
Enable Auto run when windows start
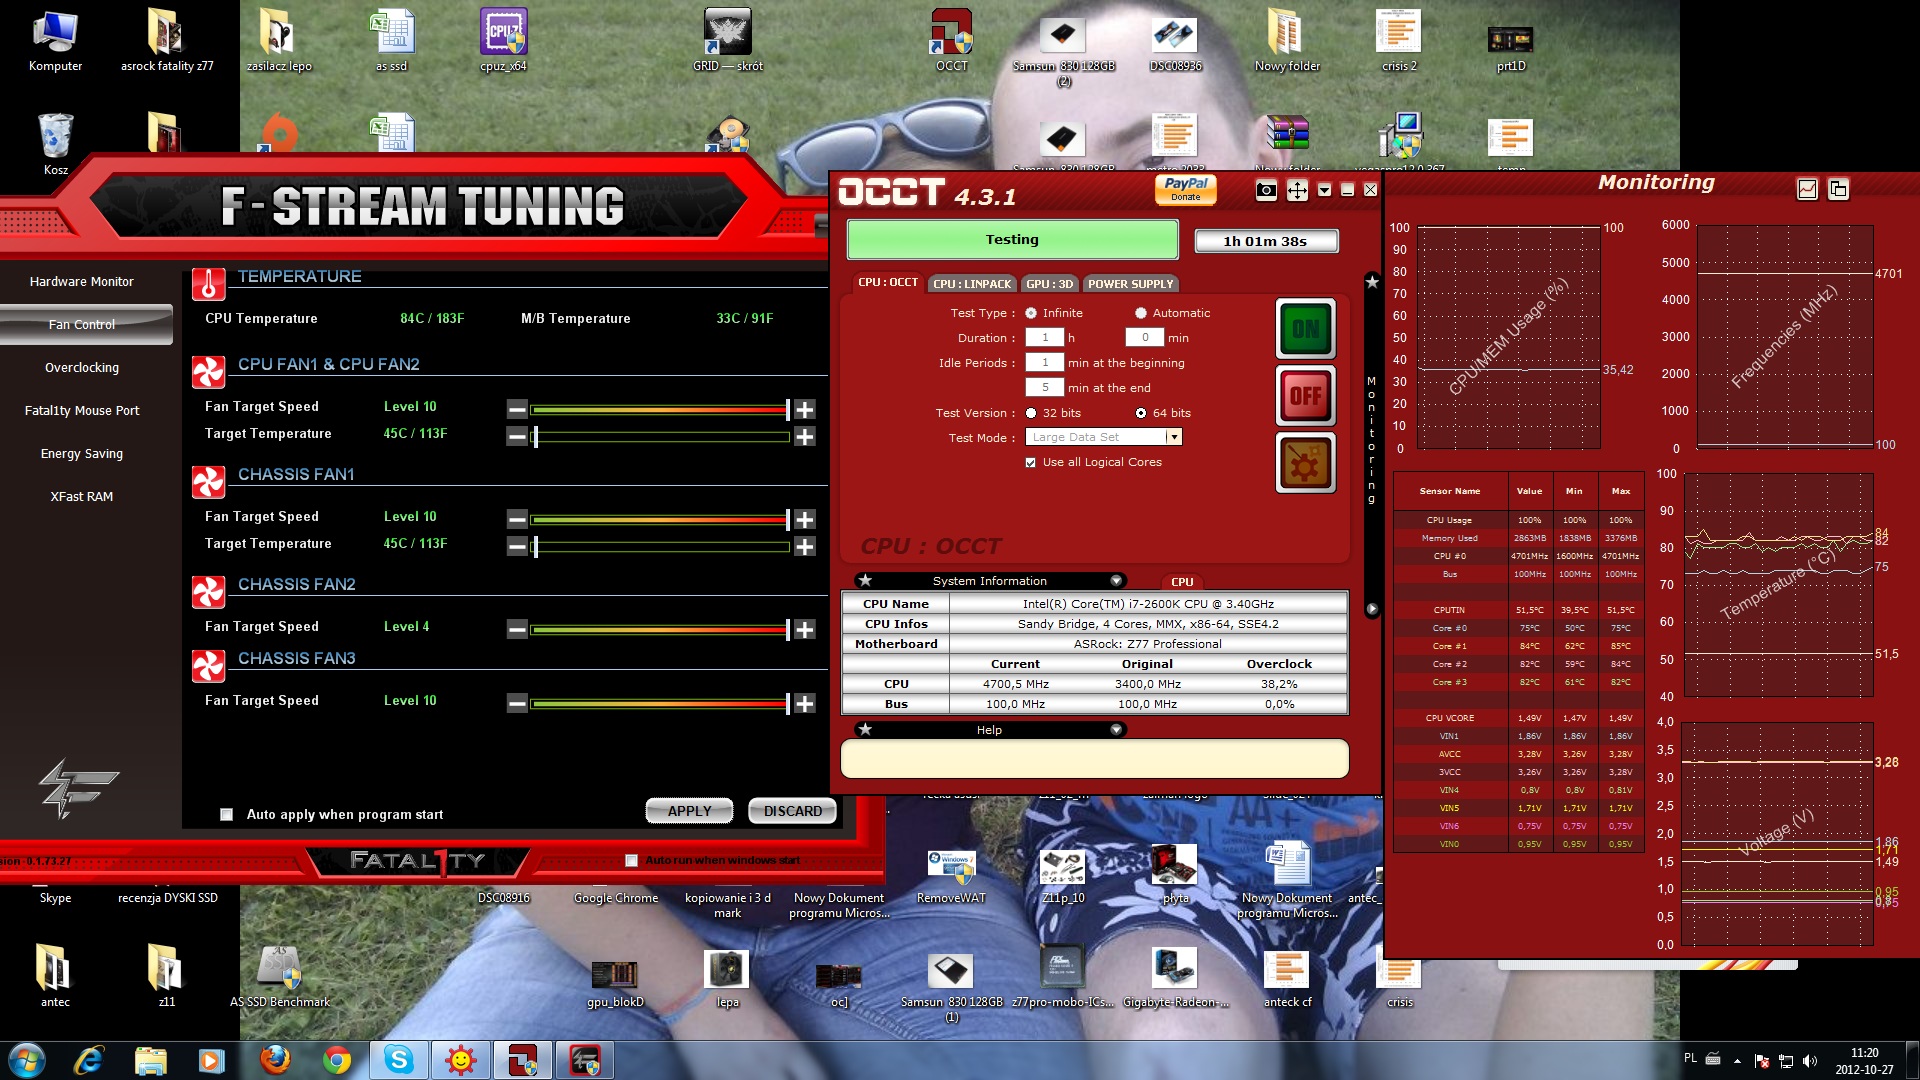coord(631,860)
